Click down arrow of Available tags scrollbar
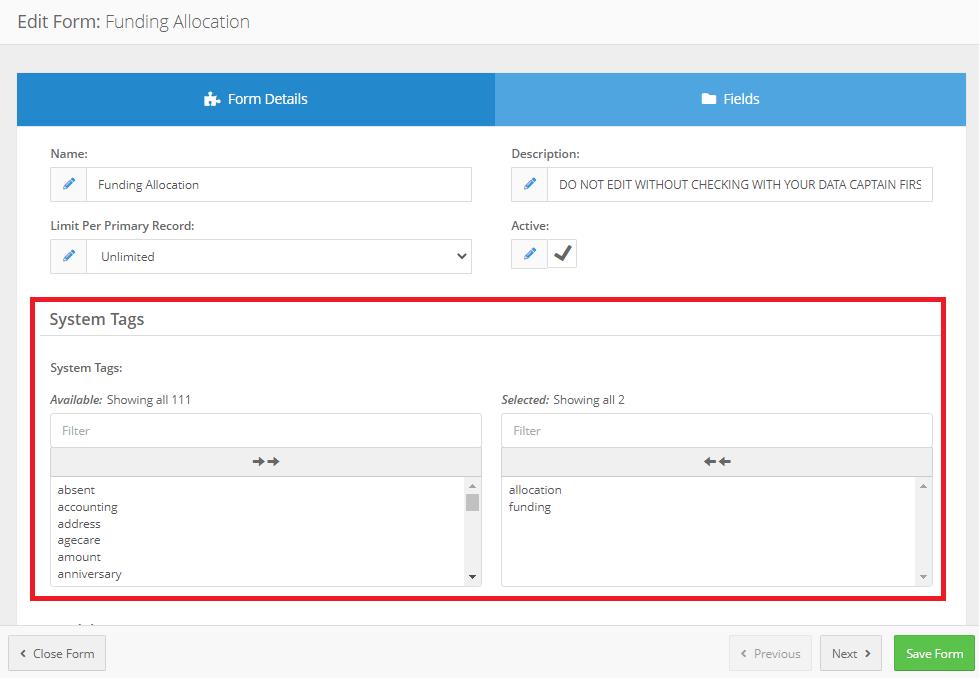This screenshot has height=678, width=980. (472, 577)
